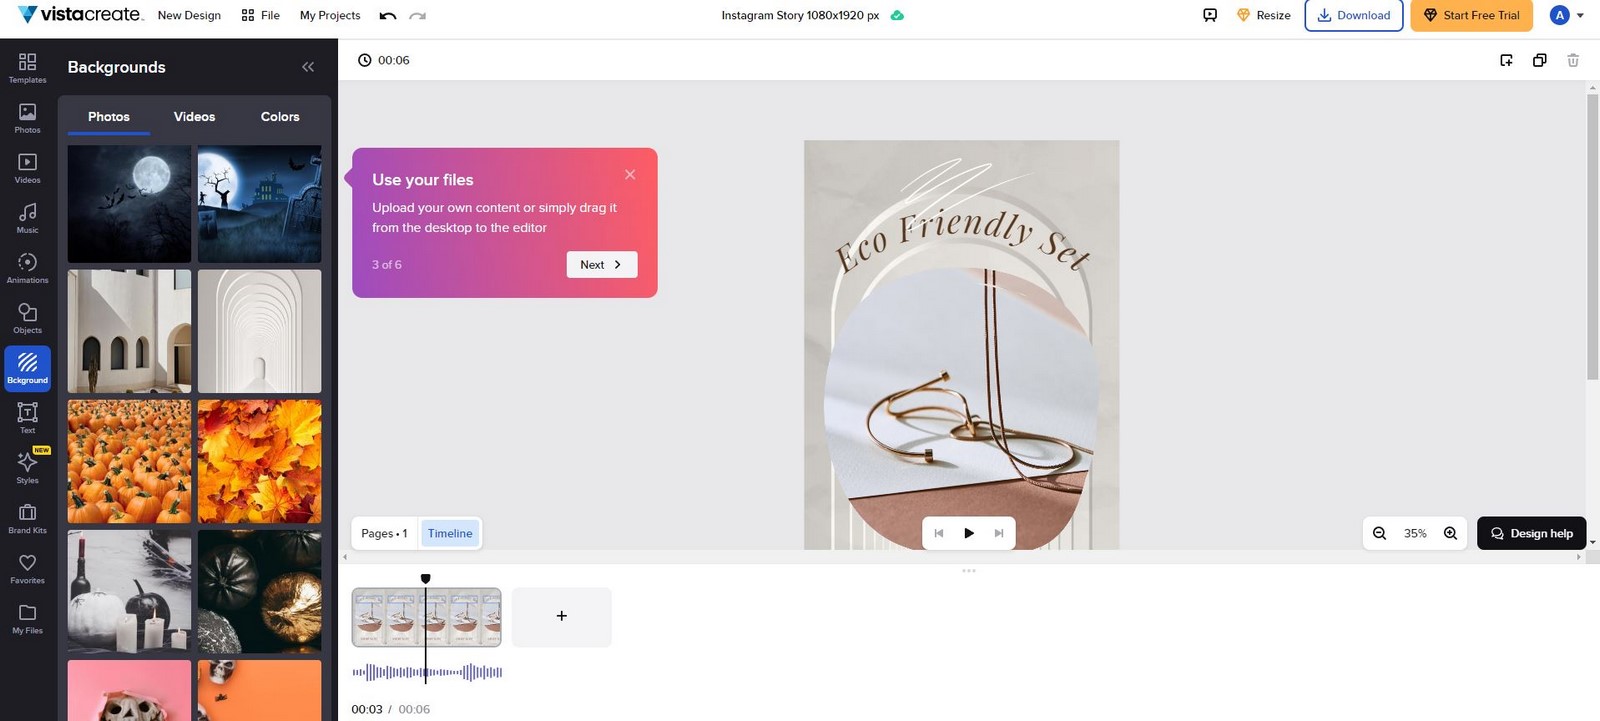Viewport: 1600px width, 721px height.
Task: Skip to next page
Action: tap(998, 533)
